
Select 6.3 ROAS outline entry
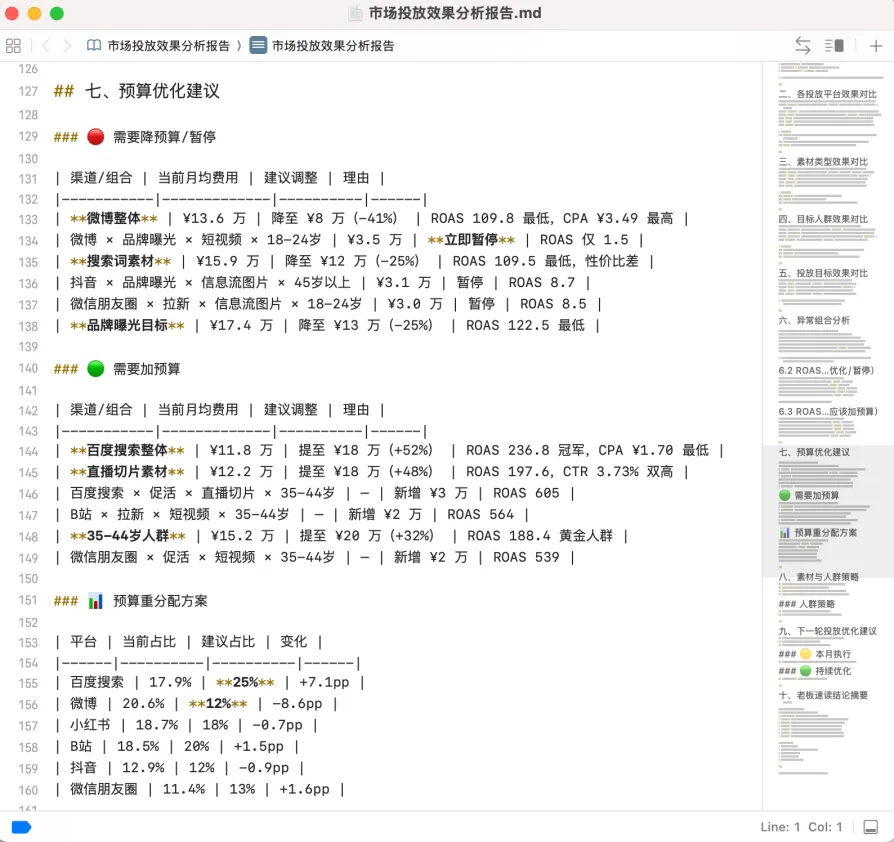coord(828,412)
